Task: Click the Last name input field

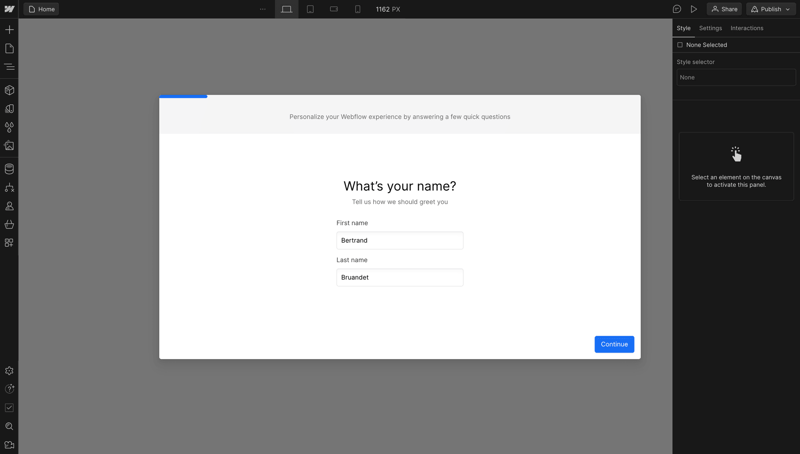Action: 400,278
